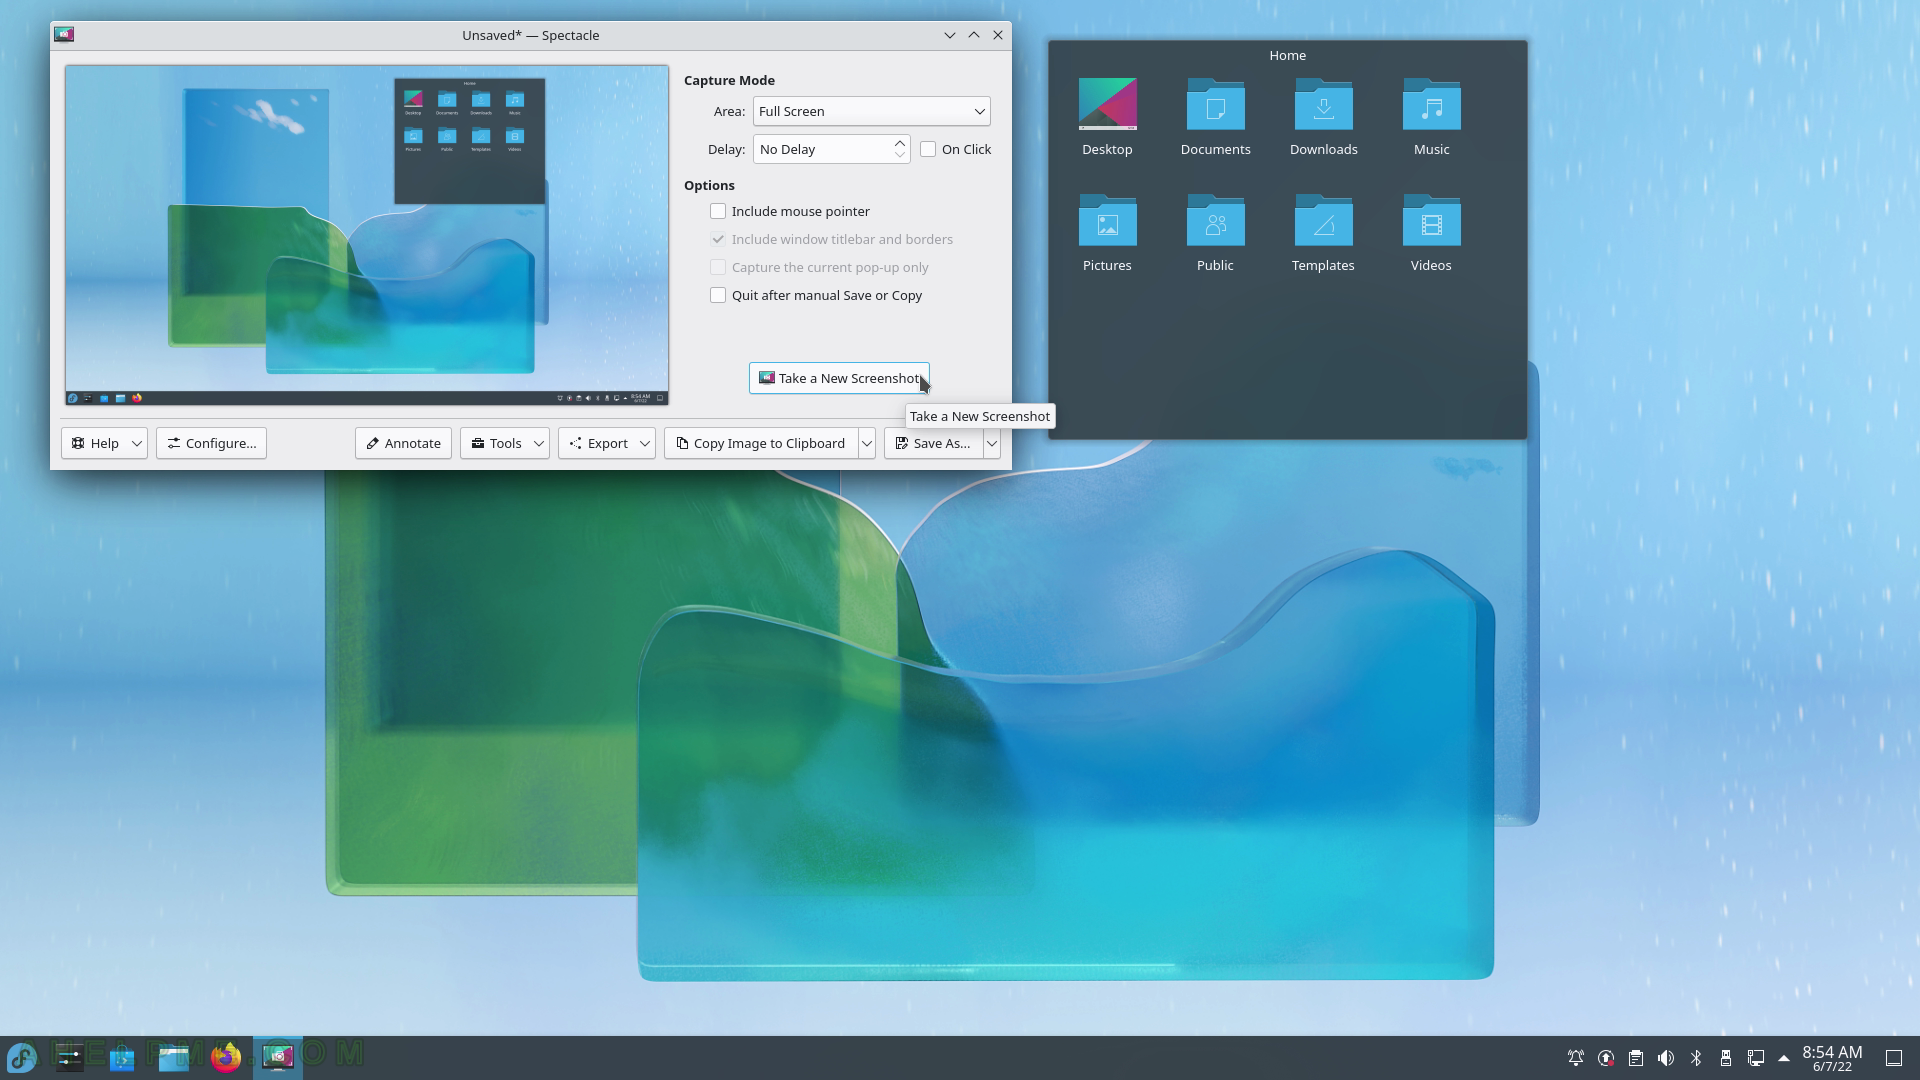The height and width of the screenshot is (1080, 1920).
Task: Take a New Screenshot
Action: pyautogui.click(x=839, y=378)
